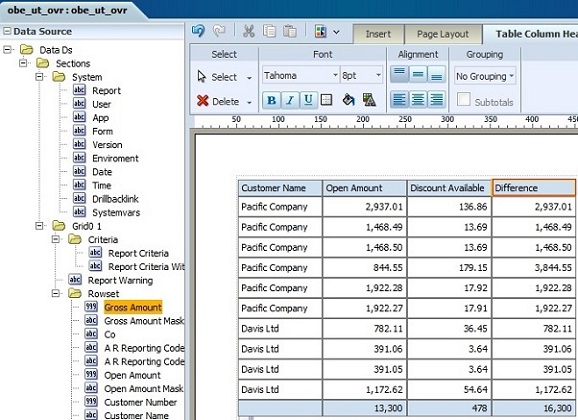The width and height of the screenshot is (578, 420).
Task: Align text left
Action: coord(399,100)
